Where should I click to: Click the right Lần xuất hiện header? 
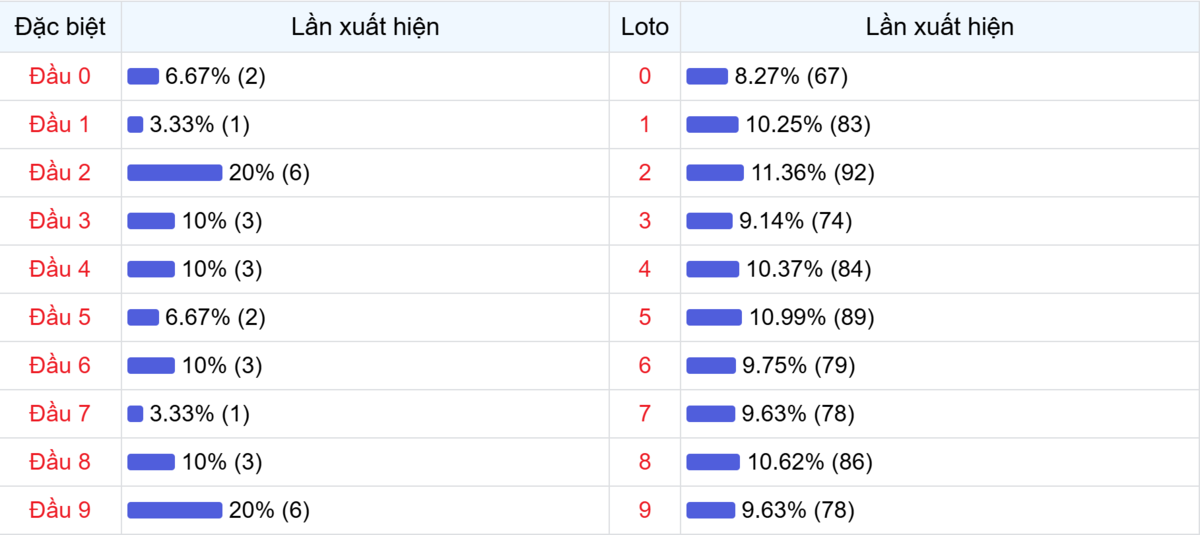pyautogui.click(x=939, y=27)
